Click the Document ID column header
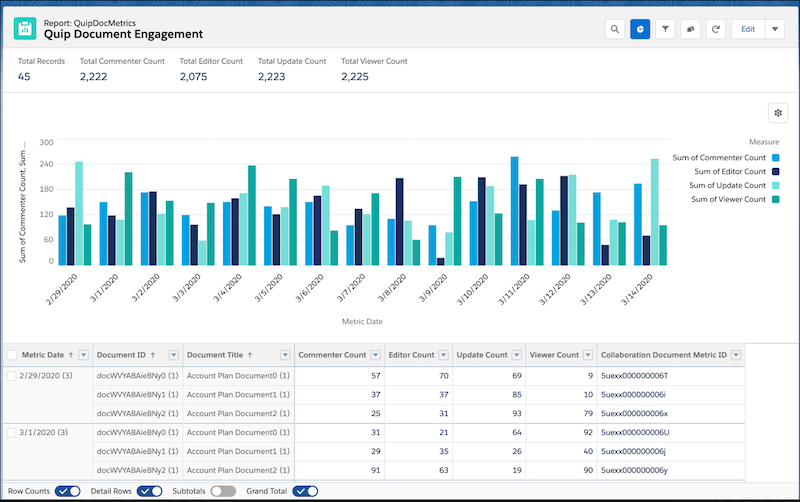Viewport: 800px width, 502px height. pos(121,355)
